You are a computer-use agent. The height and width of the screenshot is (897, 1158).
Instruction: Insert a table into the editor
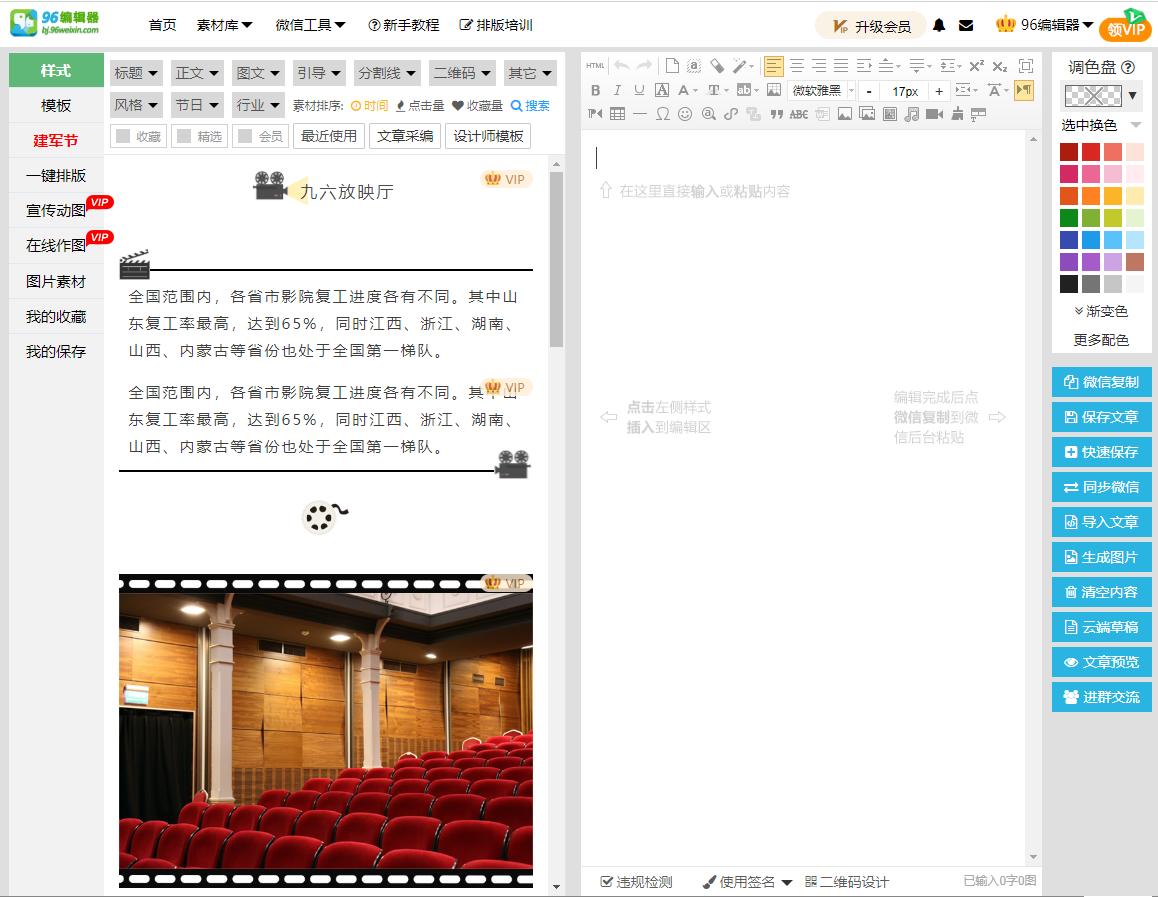(617, 113)
